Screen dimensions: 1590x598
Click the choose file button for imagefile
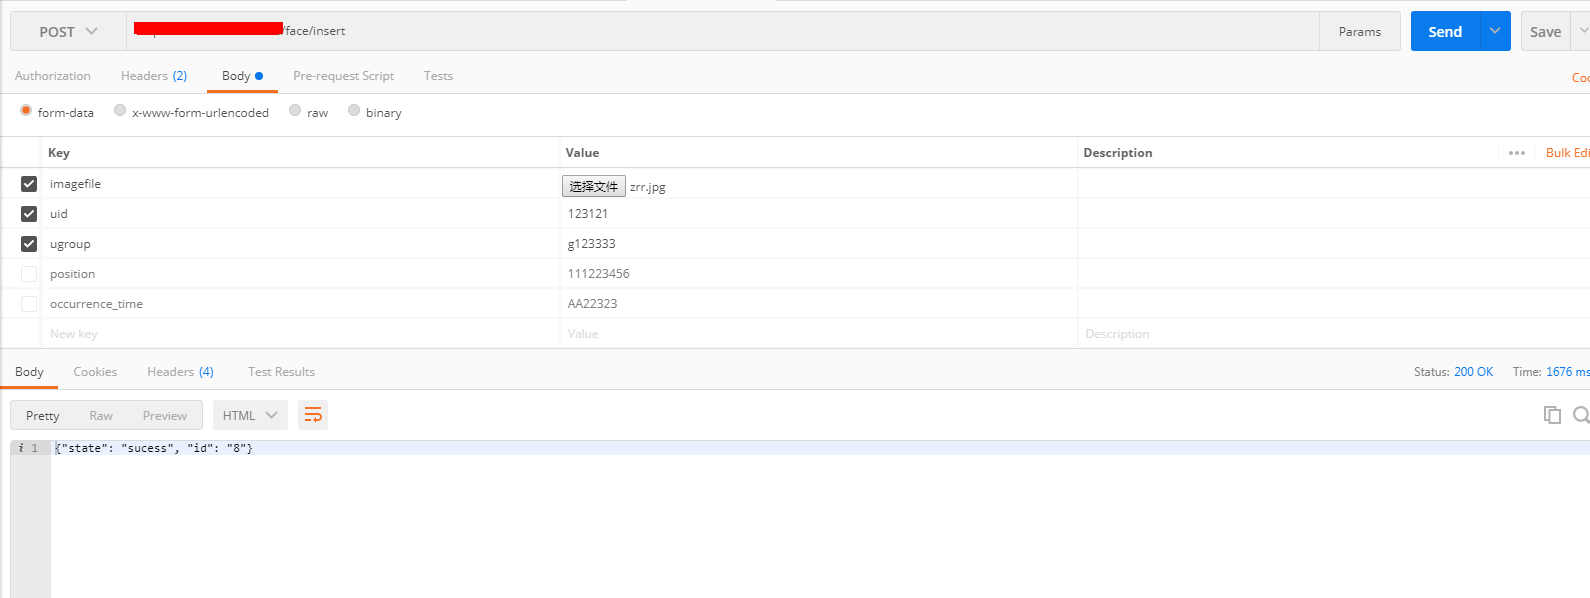(x=593, y=186)
